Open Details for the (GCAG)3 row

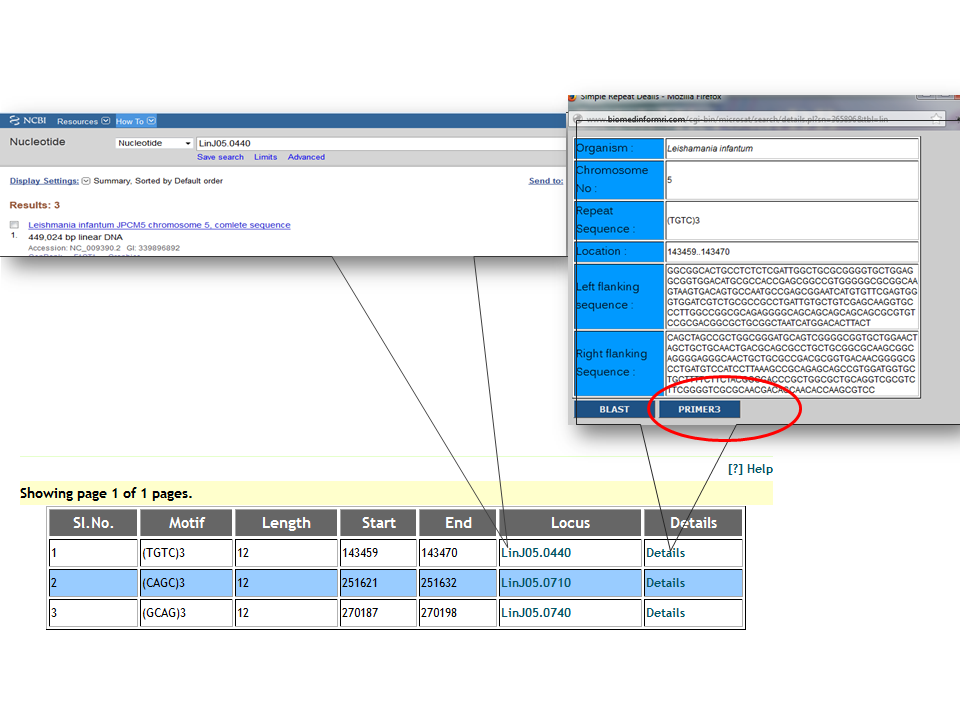[x=665, y=613]
